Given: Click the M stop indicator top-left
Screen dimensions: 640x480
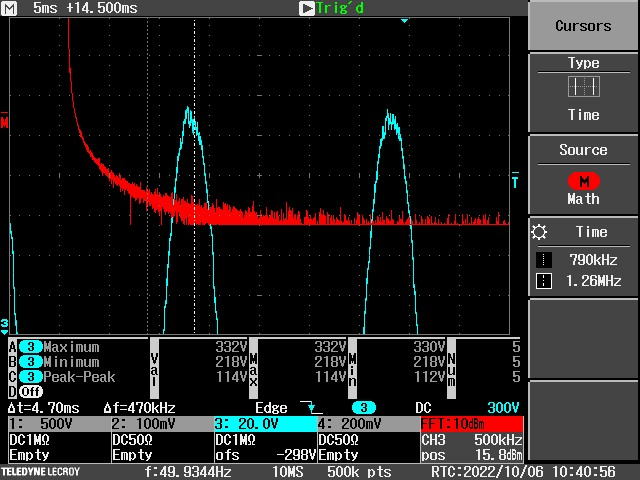Looking at the screenshot, I should [x=10, y=8].
